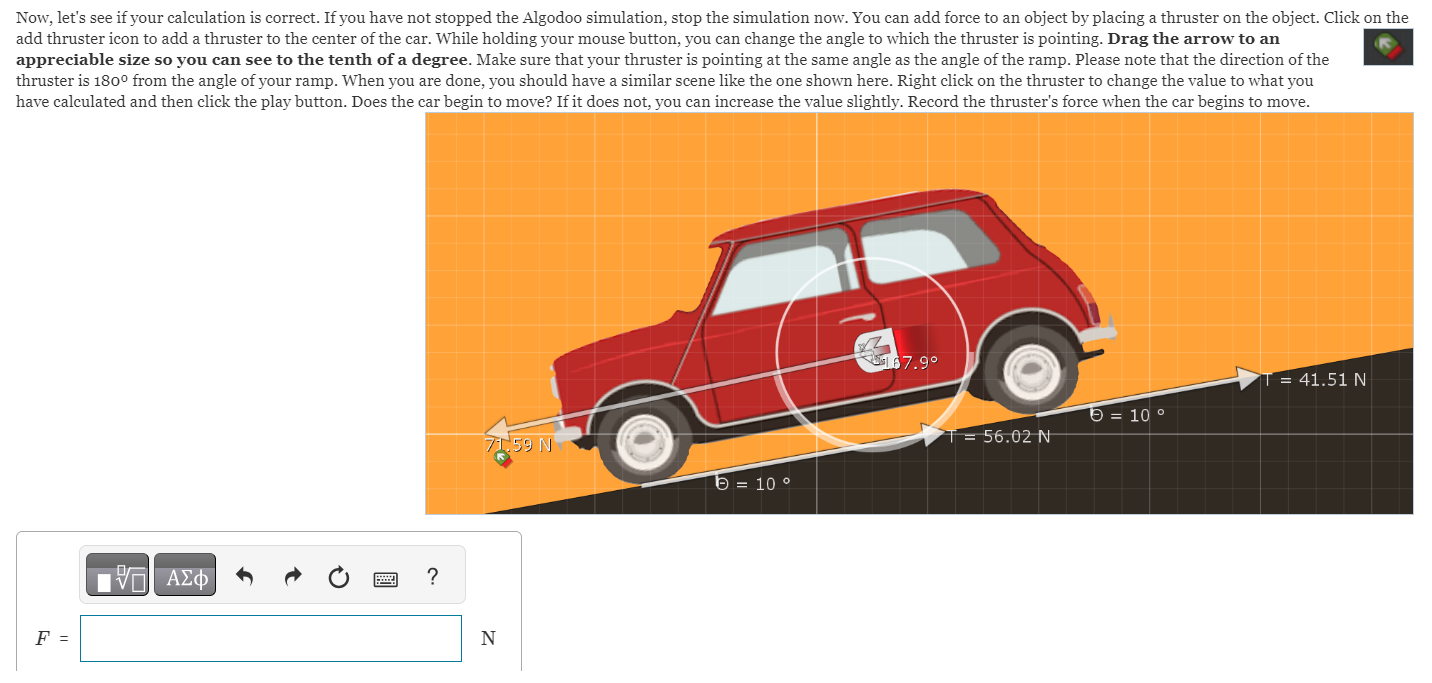The height and width of the screenshot is (683, 1432).
Task: Click the T = 56.02 N label
Action: click(x=997, y=436)
